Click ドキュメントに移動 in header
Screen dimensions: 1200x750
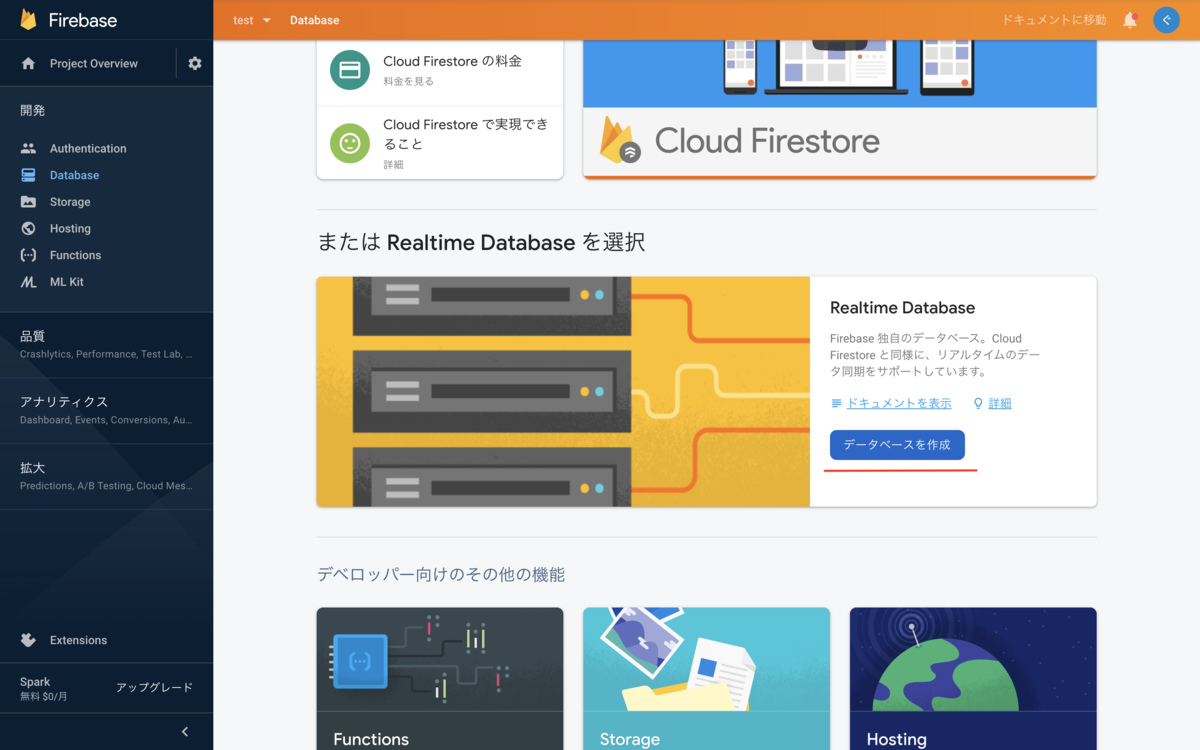[1054, 20]
